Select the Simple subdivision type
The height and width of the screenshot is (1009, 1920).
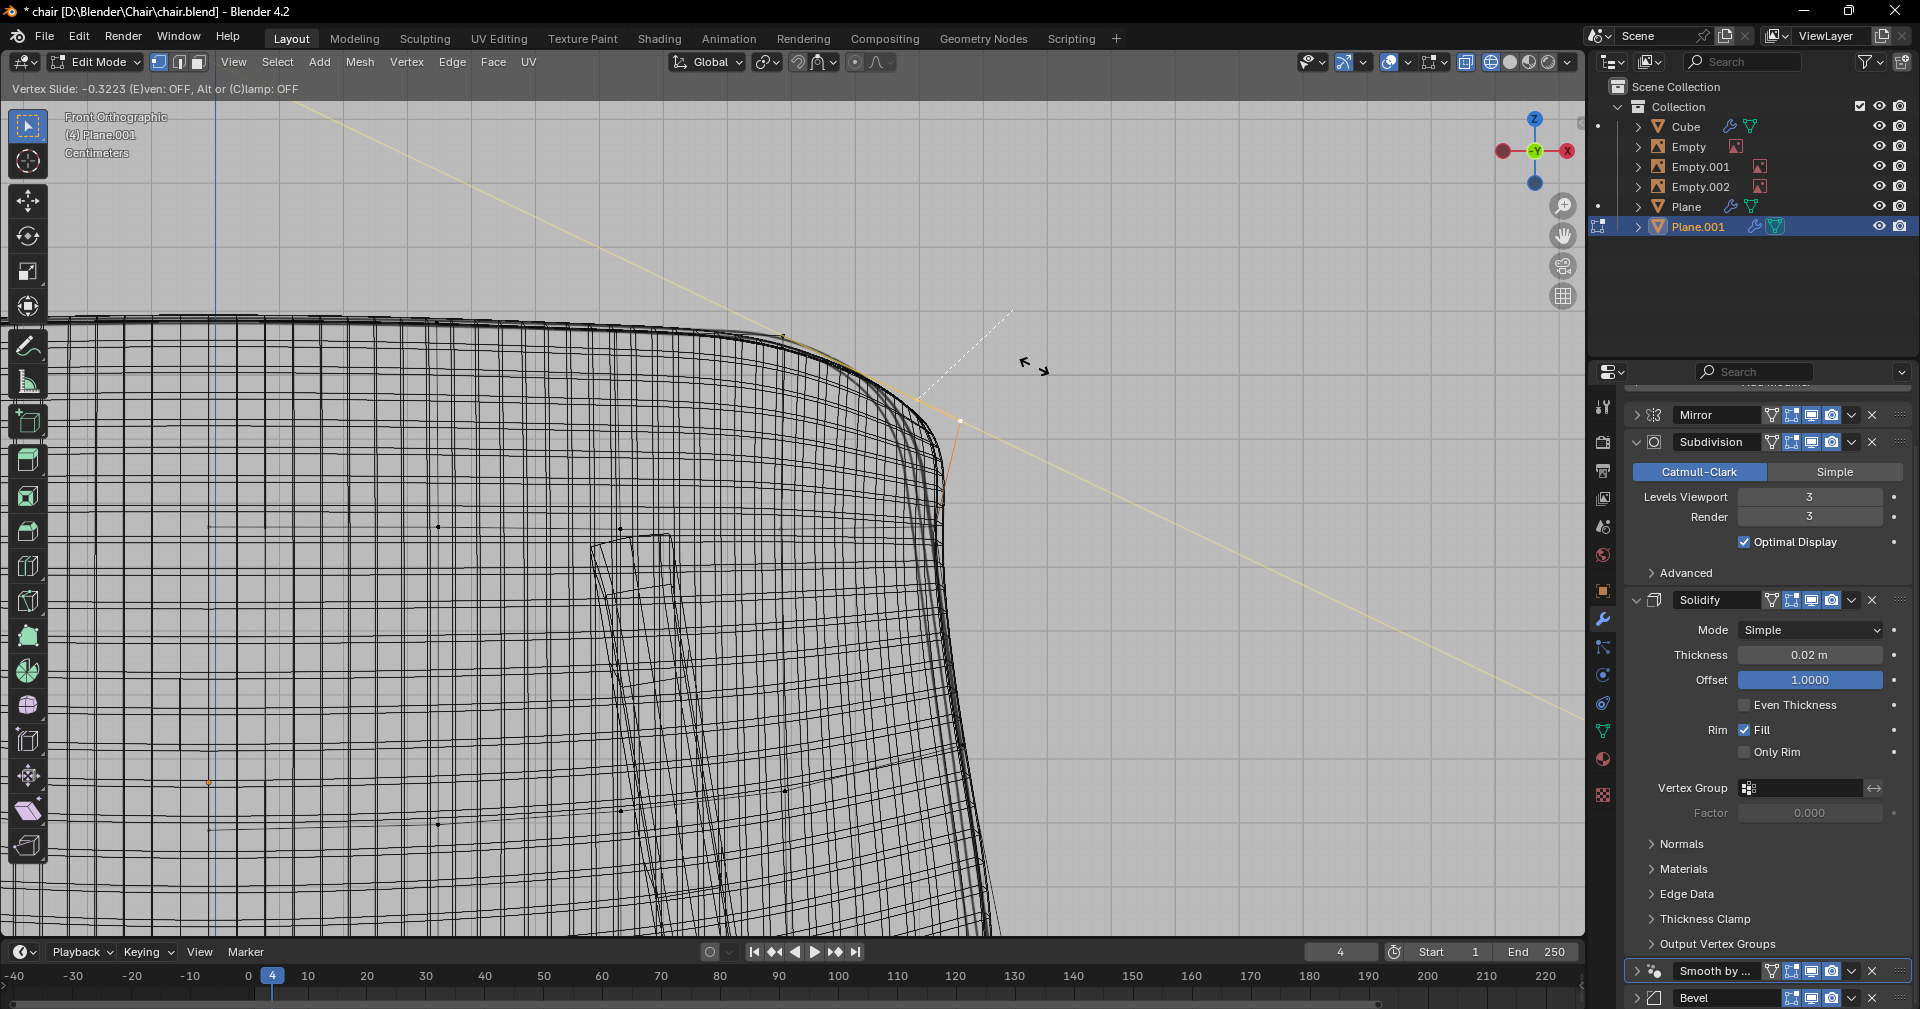pyautogui.click(x=1835, y=472)
